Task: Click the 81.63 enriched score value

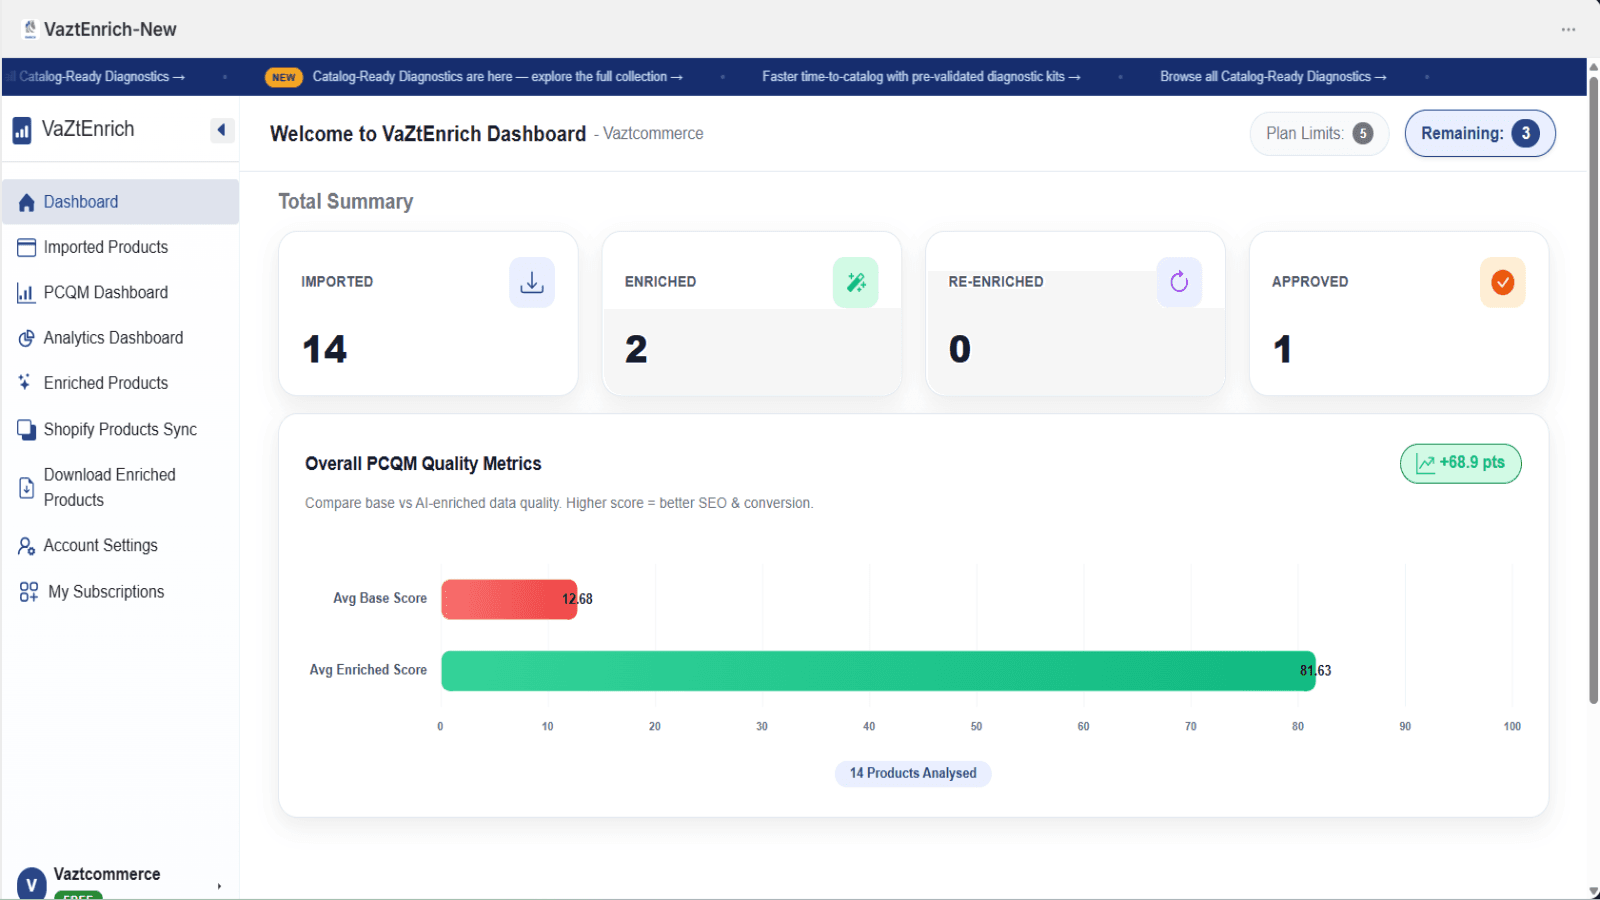Action: (1316, 671)
